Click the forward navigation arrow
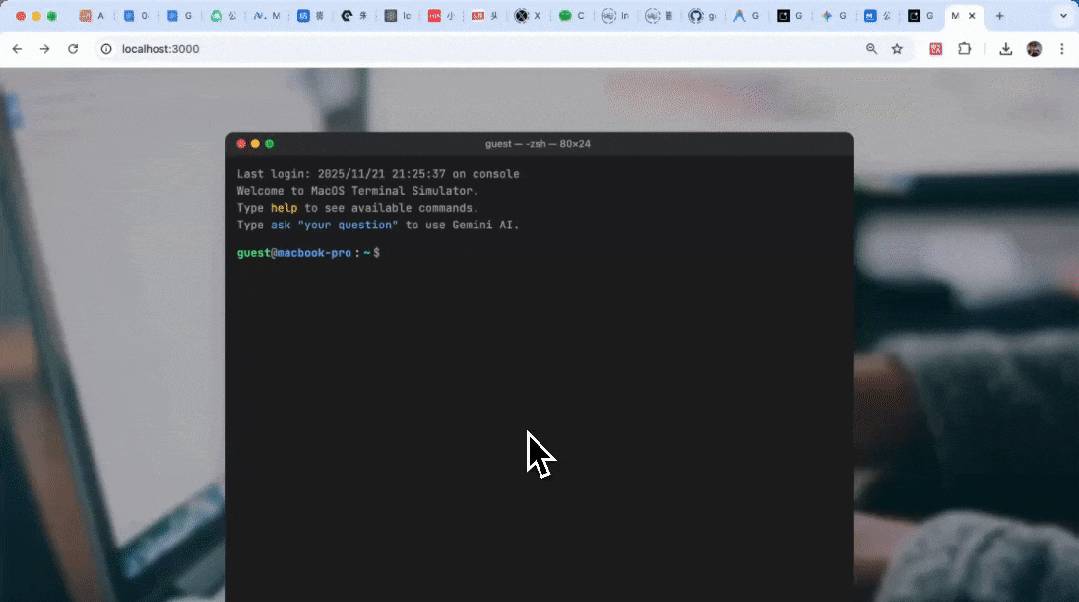 pos(42,48)
